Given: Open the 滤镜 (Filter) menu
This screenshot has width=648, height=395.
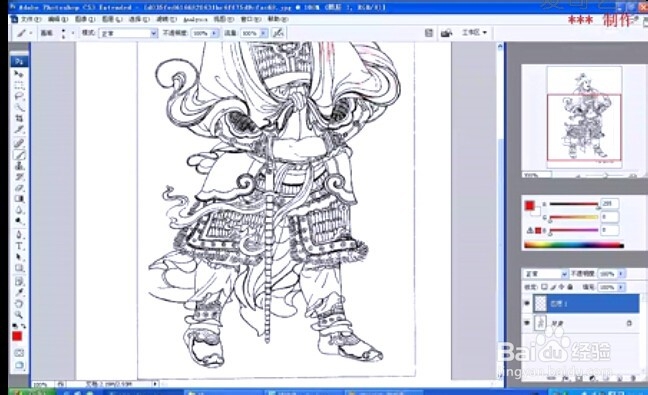Looking at the screenshot, I should [167, 19].
